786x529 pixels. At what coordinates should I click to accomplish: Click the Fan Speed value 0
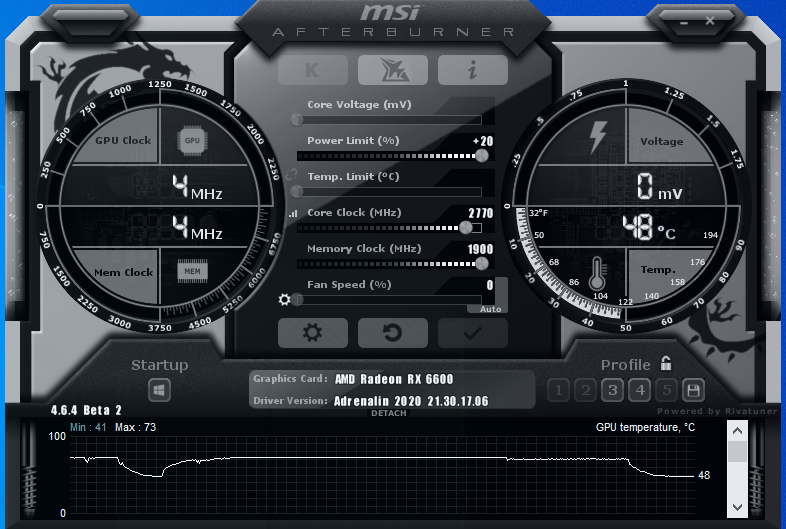tap(490, 285)
